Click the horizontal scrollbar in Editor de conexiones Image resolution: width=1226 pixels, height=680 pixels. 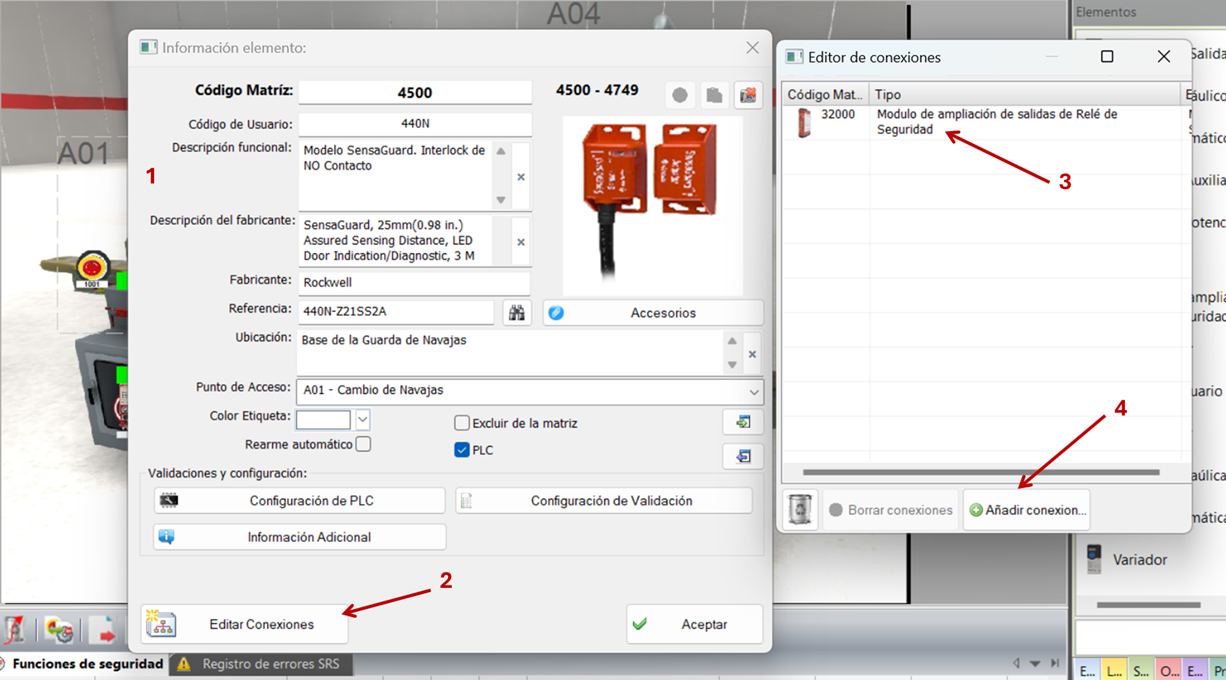coord(981,472)
